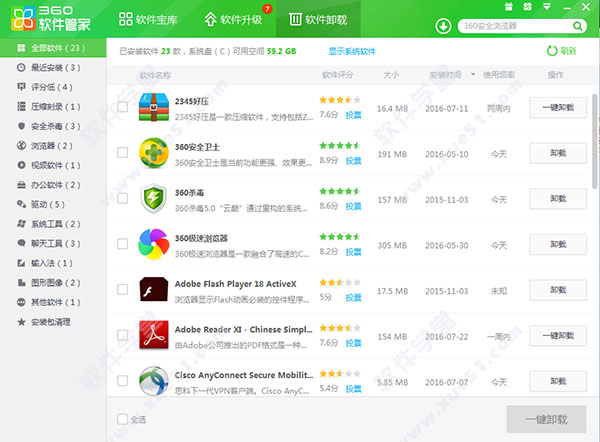Switch to 软件宝库 tab

click(x=148, y=19)
